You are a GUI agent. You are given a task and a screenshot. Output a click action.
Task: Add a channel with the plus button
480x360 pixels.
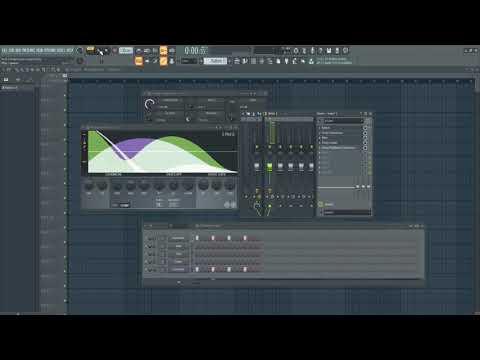point(179,282)
